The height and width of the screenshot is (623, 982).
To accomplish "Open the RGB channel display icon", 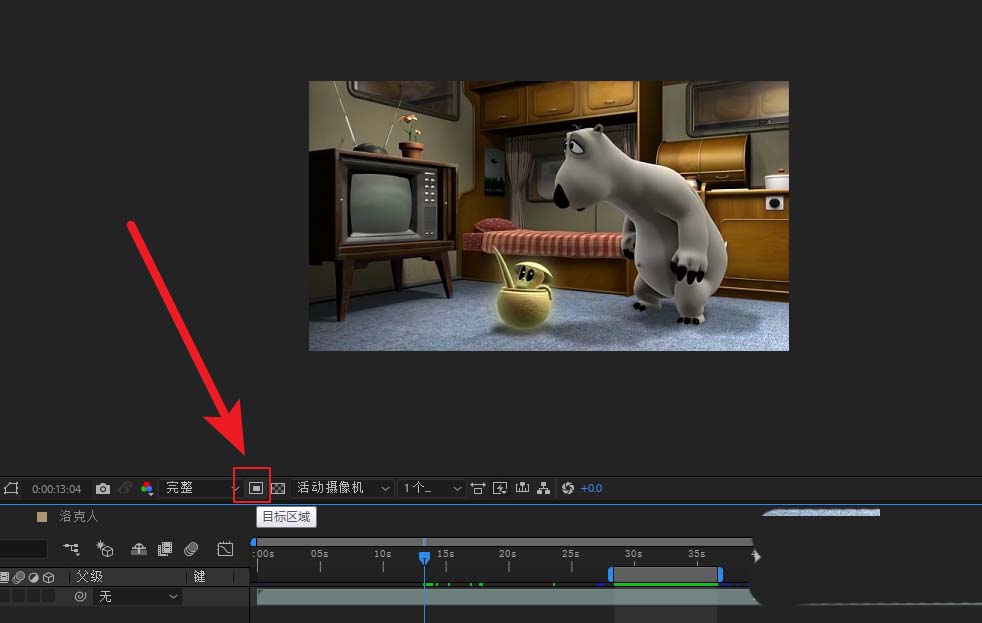I will pos(147,488).
